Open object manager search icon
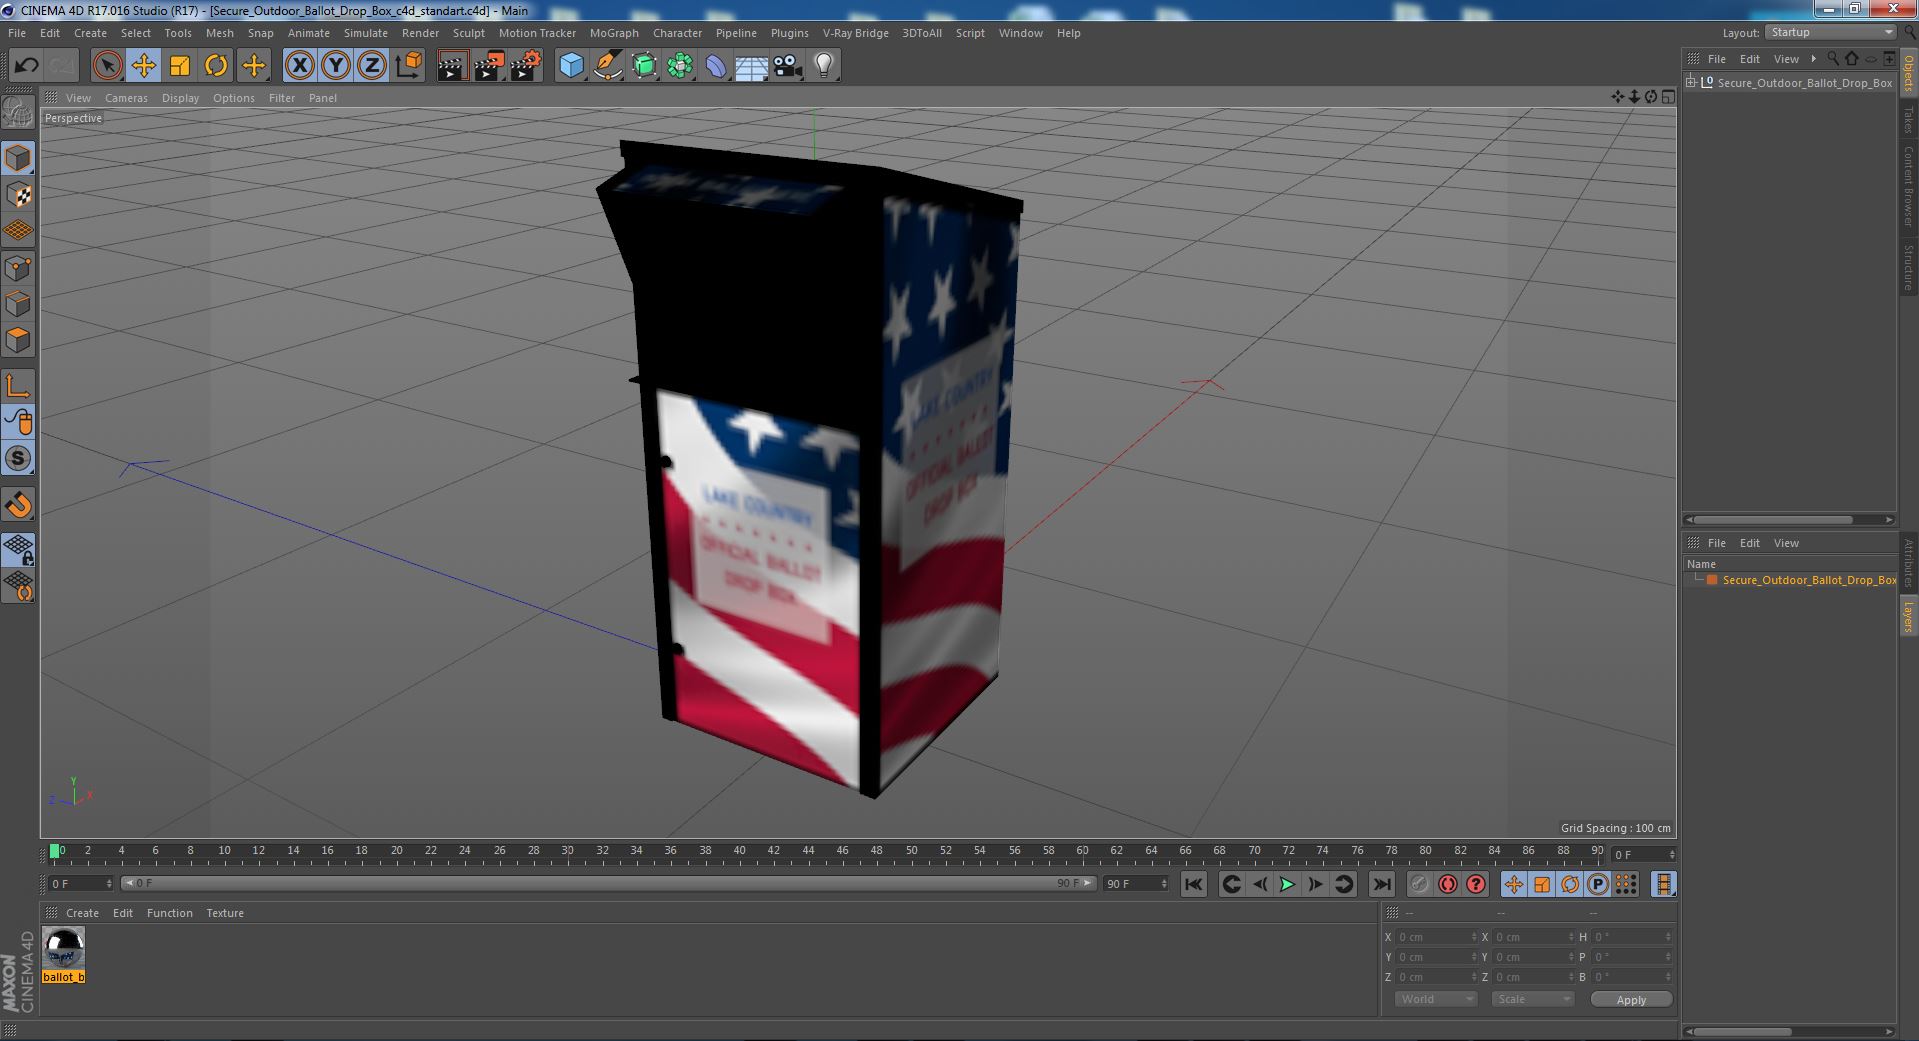1919x1041 pixels. pos(1832,59)
